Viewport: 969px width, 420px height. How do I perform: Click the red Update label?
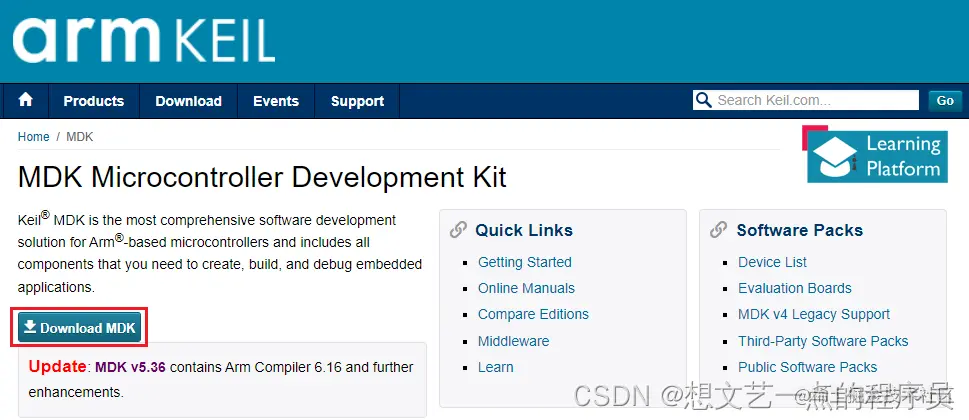coord(57,366)
